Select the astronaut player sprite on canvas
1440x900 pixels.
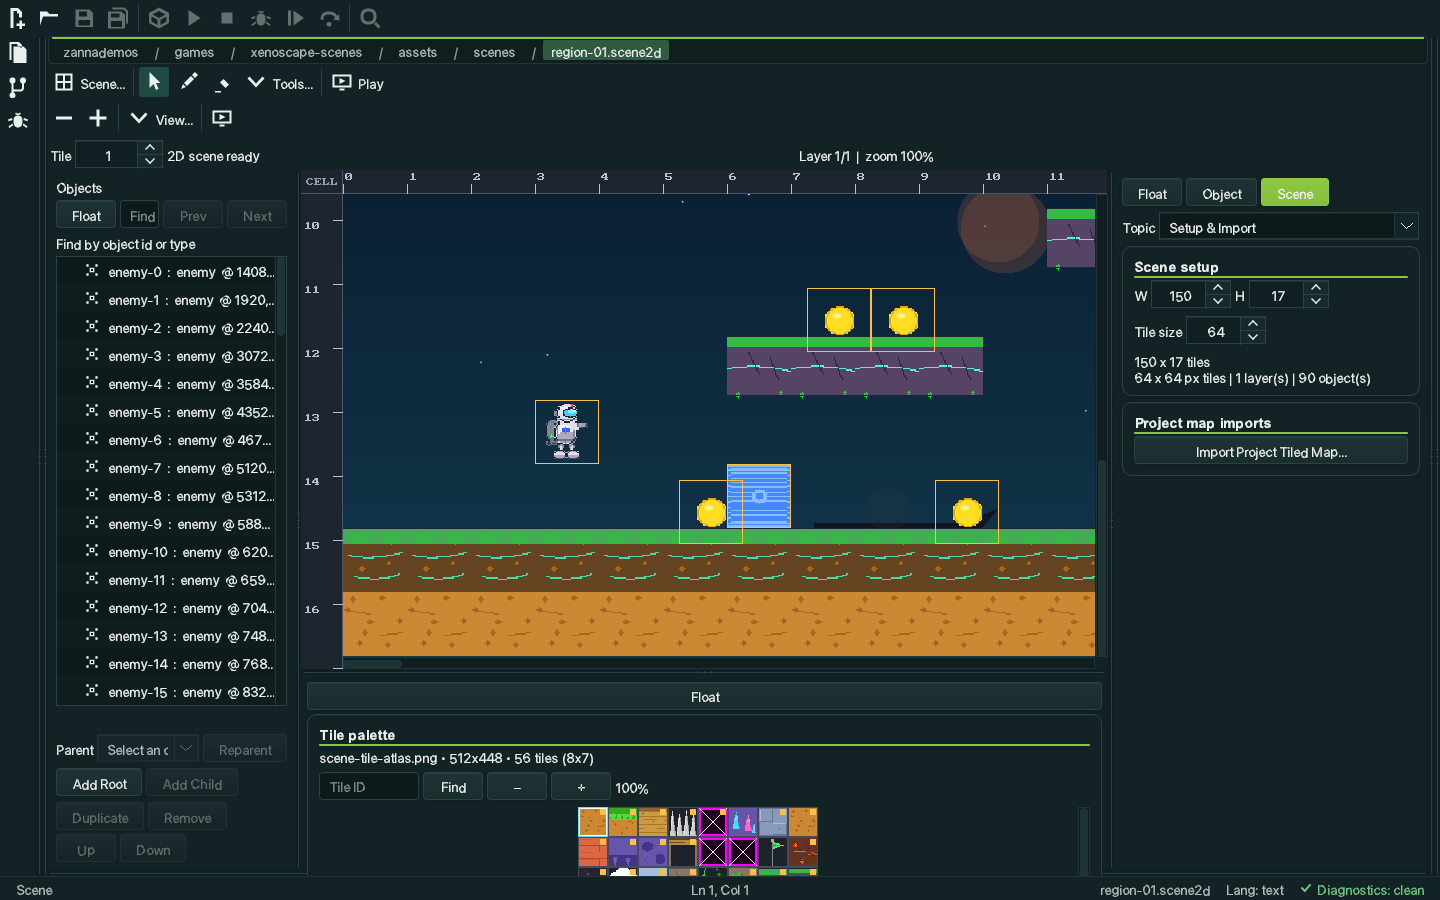pos(567,432)
